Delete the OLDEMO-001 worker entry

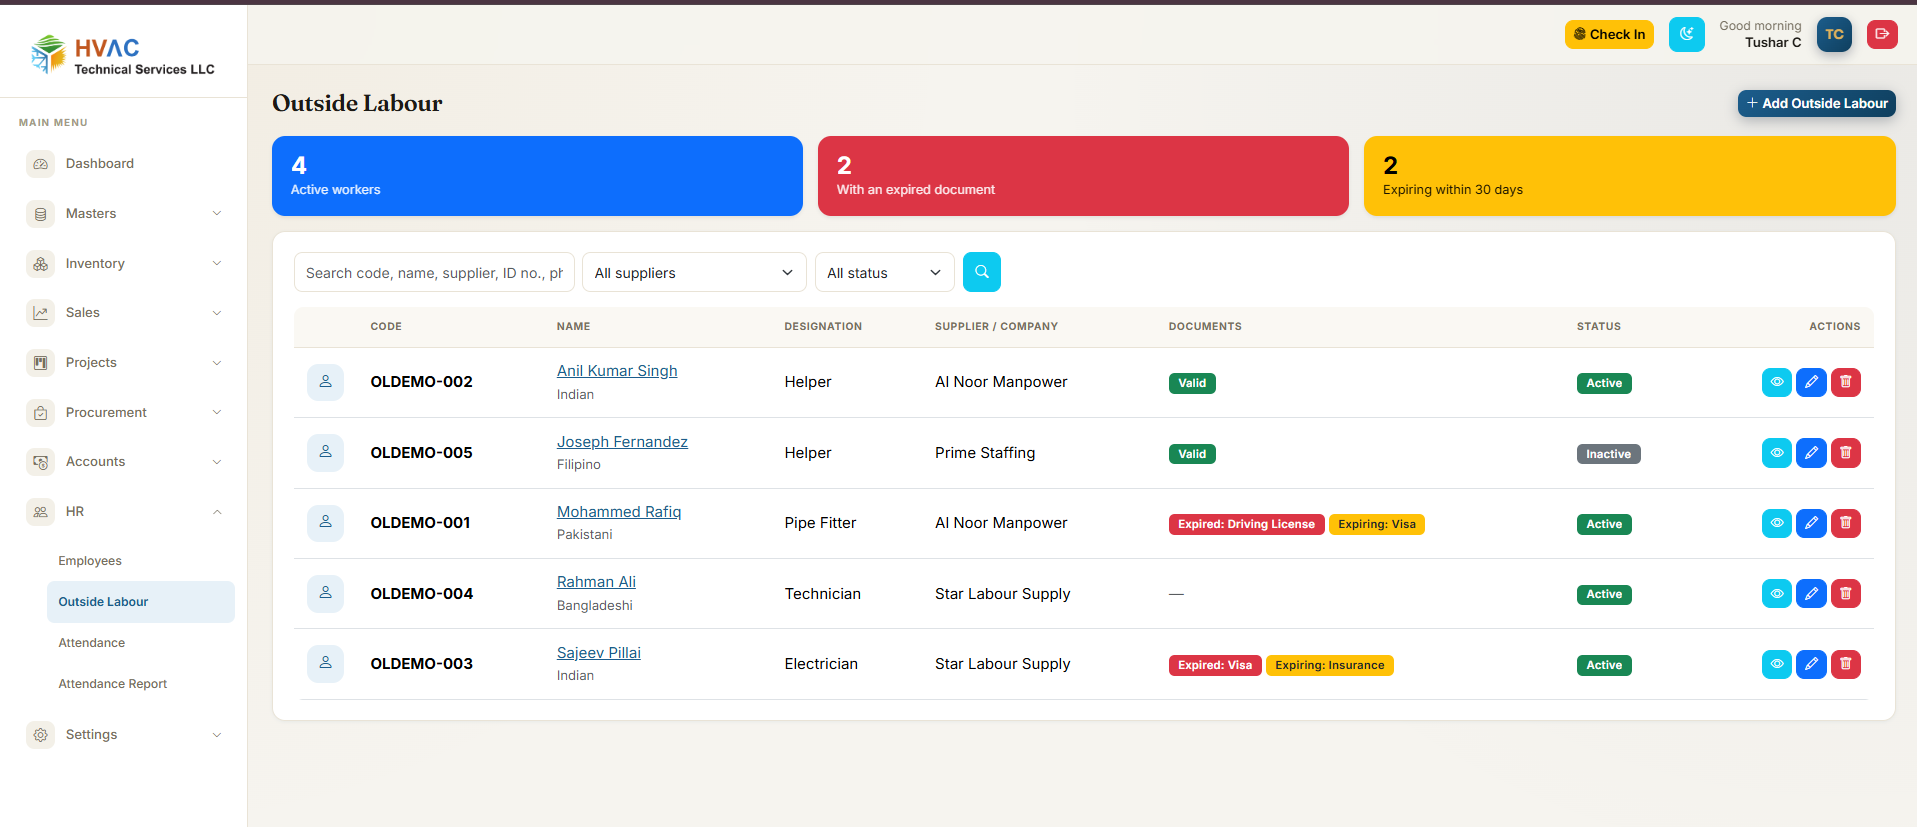(1846, 523)
